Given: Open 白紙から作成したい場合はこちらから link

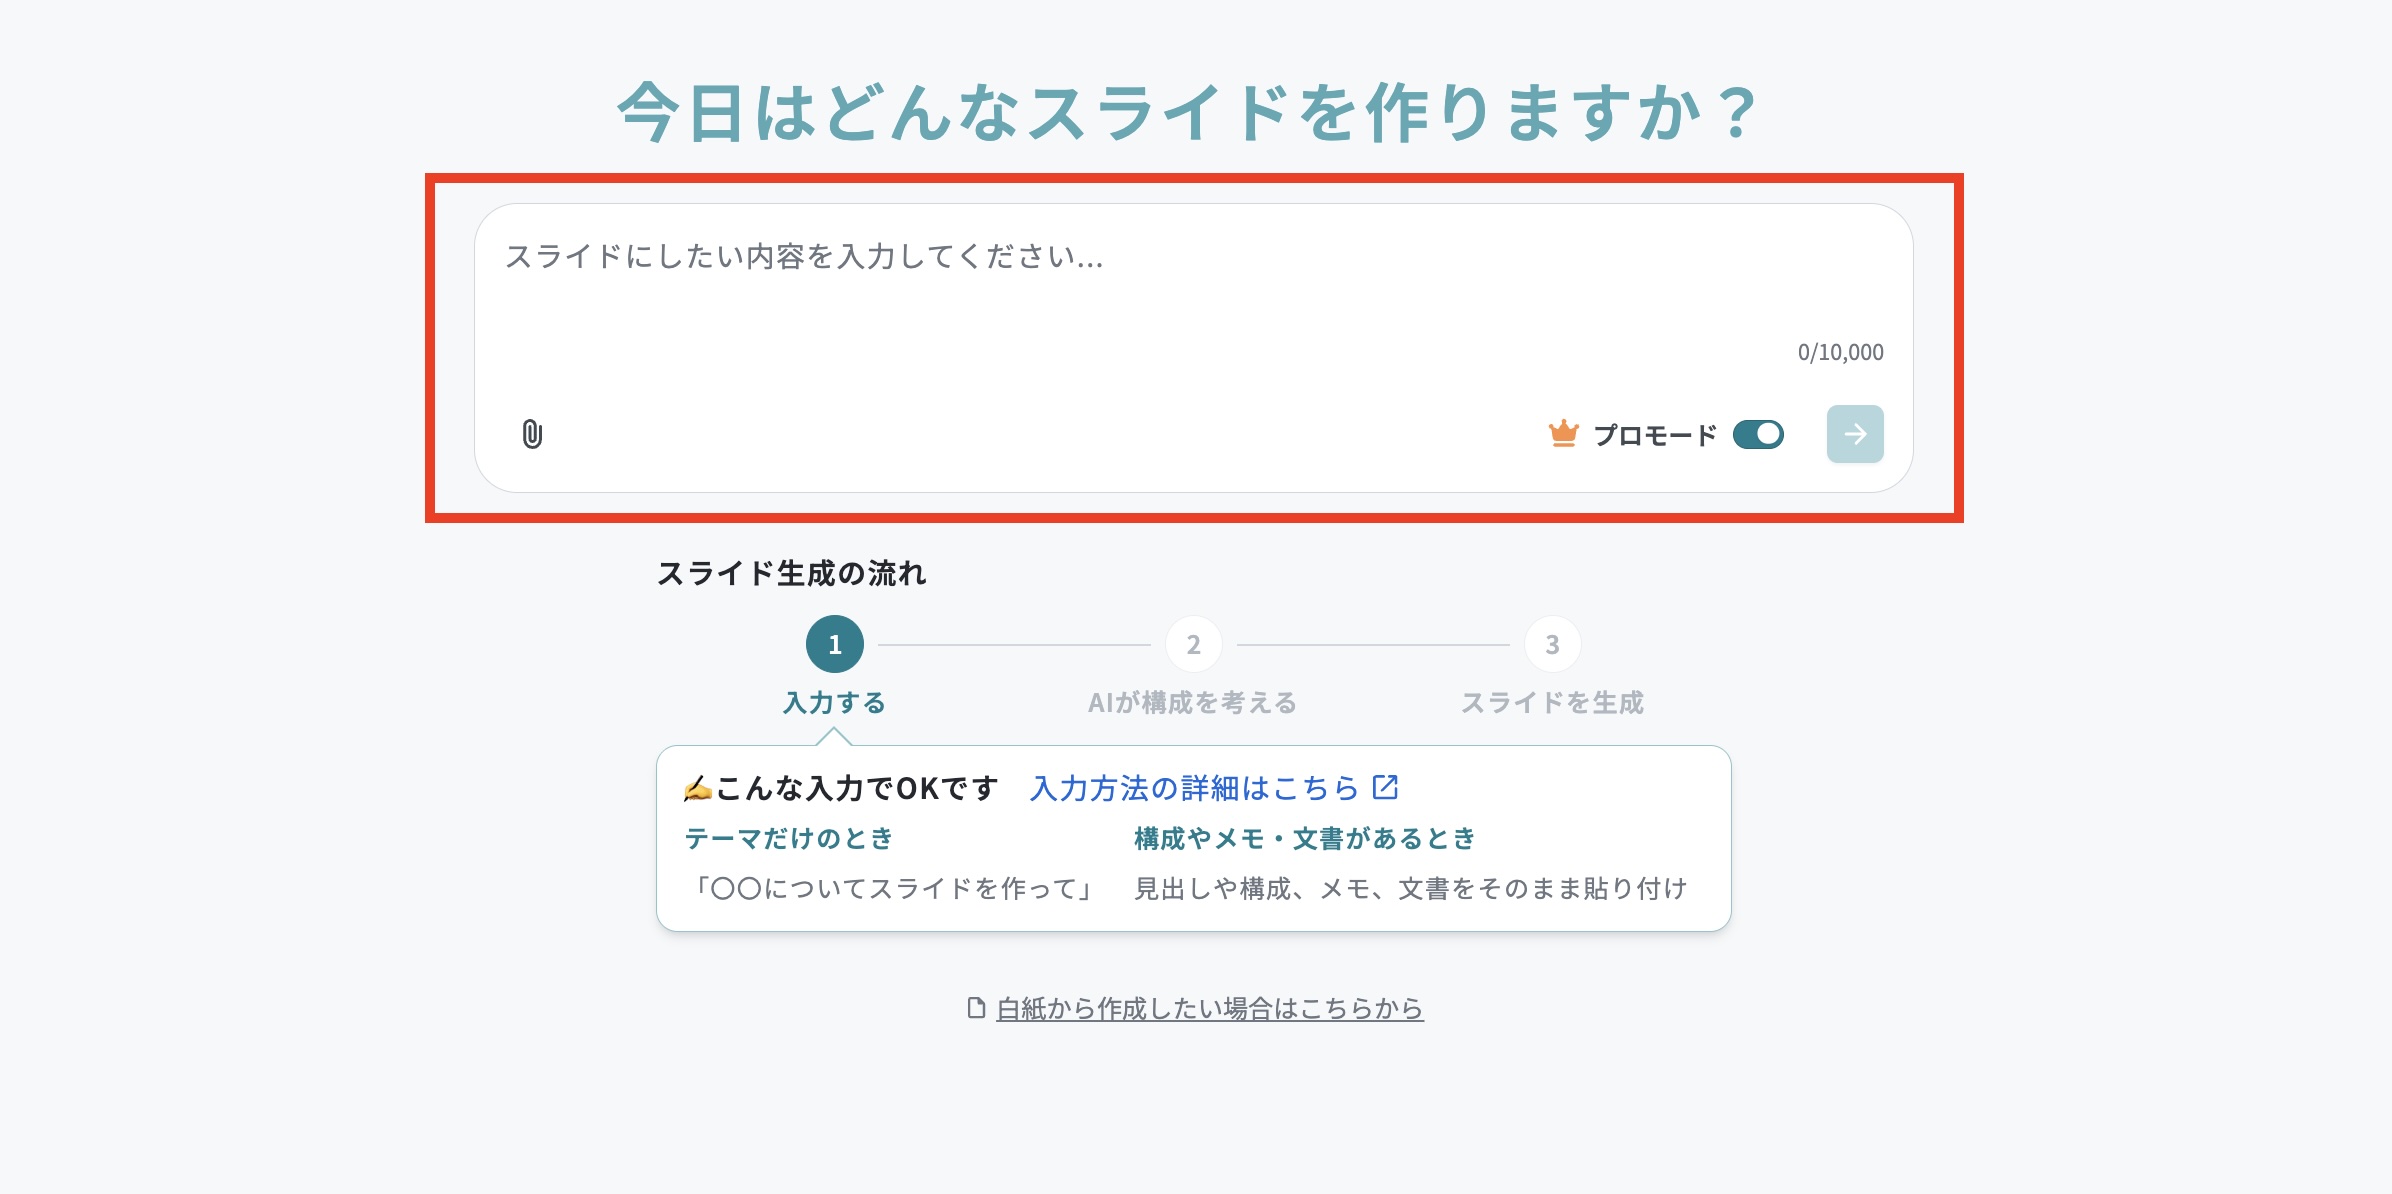Looking at the screenshot, I should (1210, 1008).
